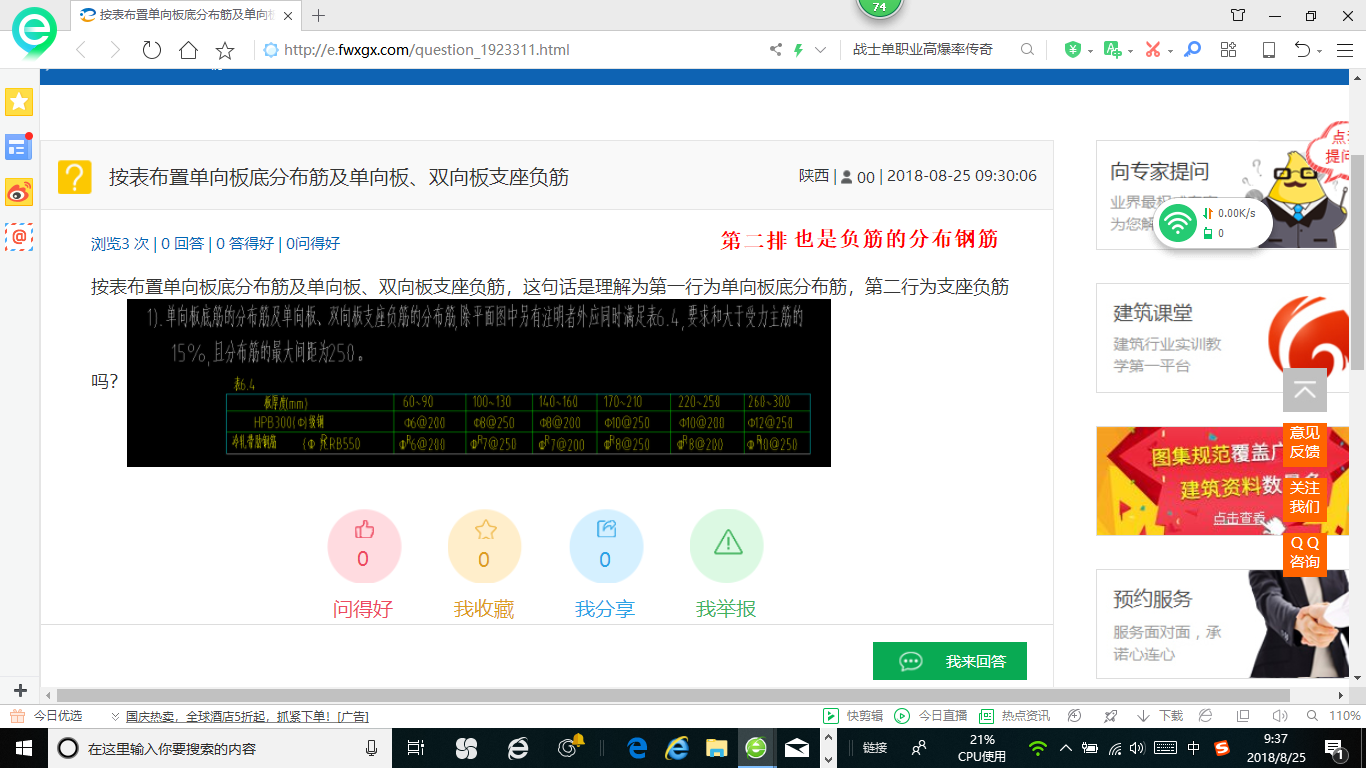
Task: Bookmark this page with the star icon
Action: pos(225,50)
